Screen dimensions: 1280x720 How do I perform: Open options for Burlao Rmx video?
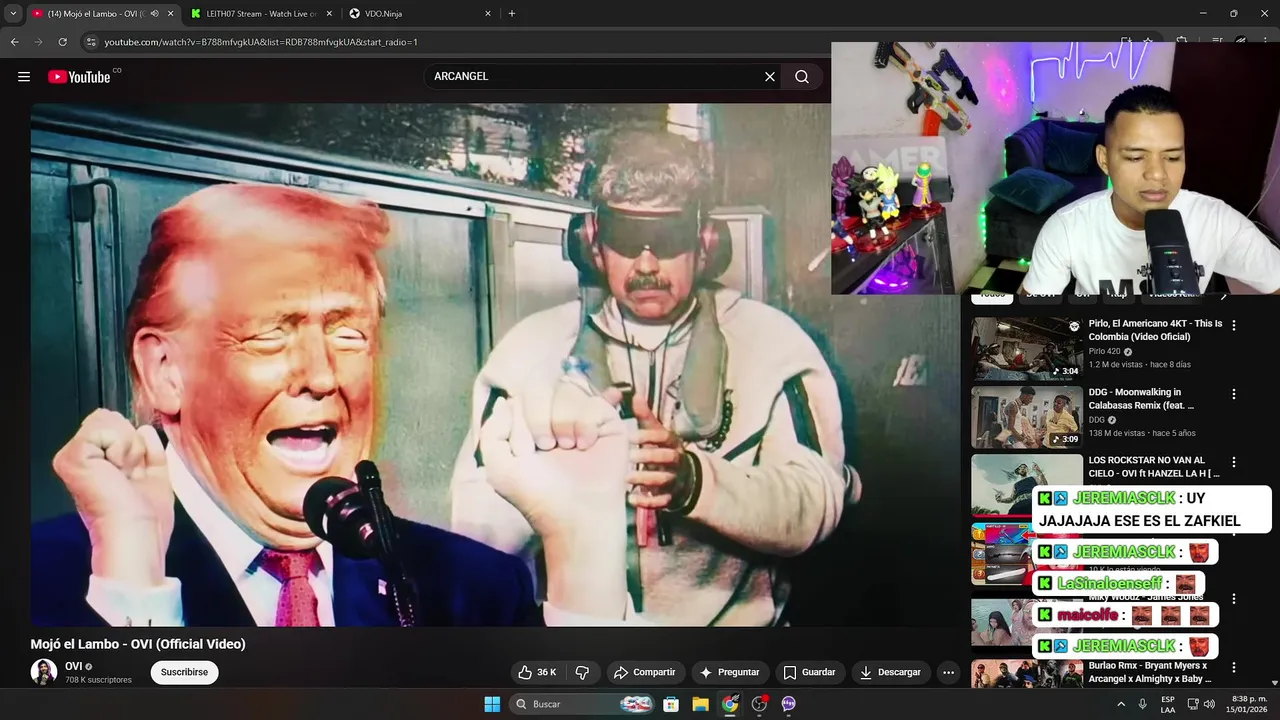tap(1233, 667)
